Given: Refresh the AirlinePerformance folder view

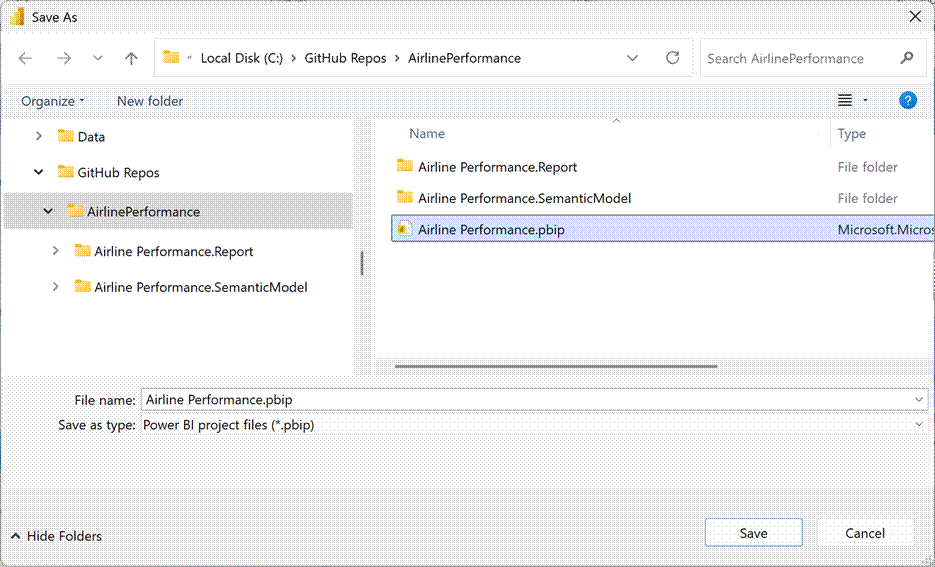Looking at the screenshot, I should coord(673,58).
